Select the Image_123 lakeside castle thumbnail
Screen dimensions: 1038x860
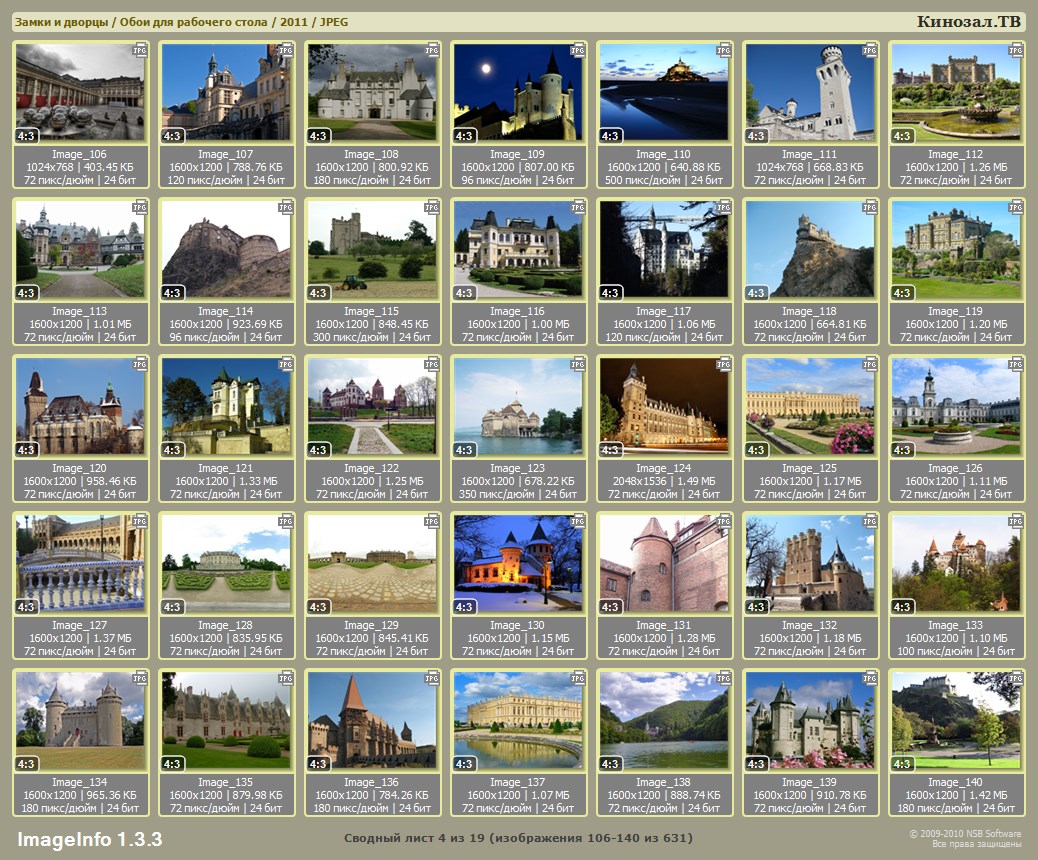pyautogui.click(x=518, y=408)
